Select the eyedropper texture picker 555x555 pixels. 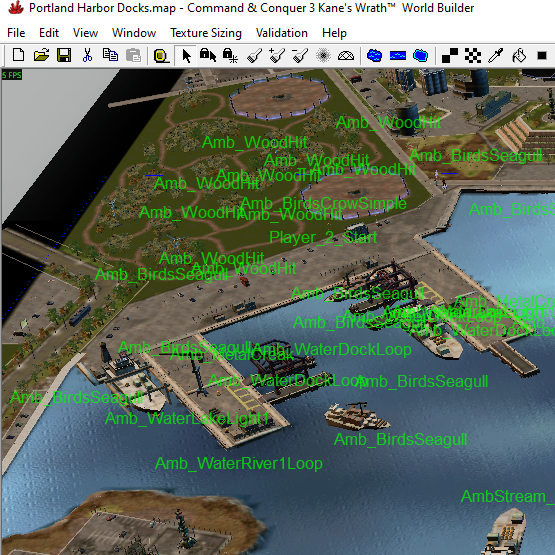pos(496,56)
